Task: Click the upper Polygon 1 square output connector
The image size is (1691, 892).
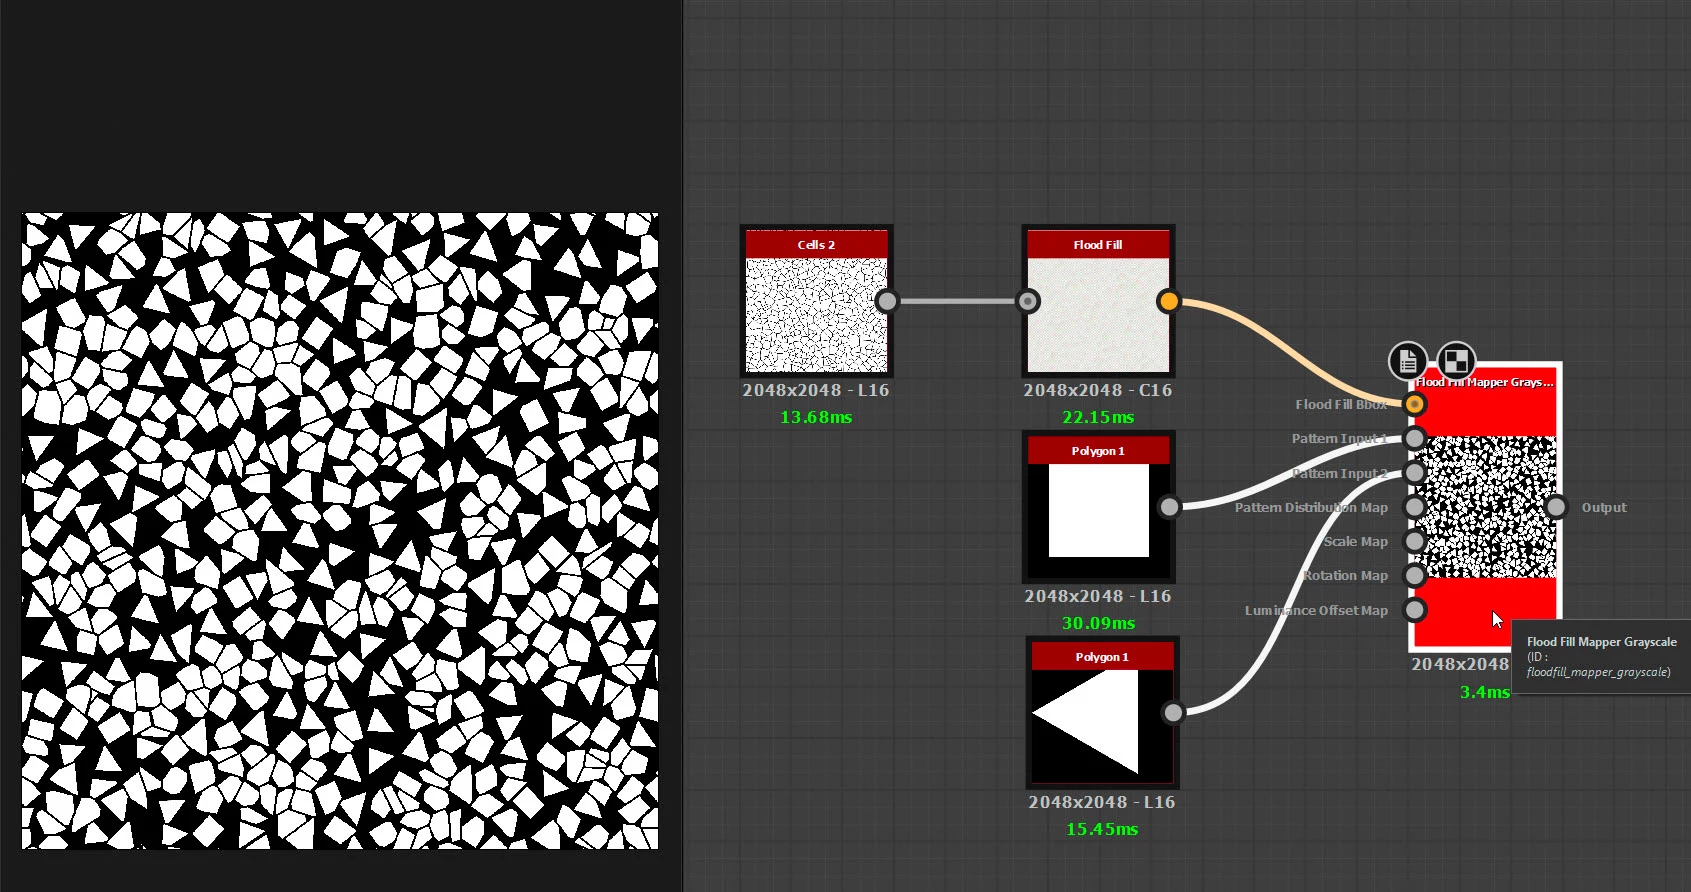Action: click(1169, 507)
